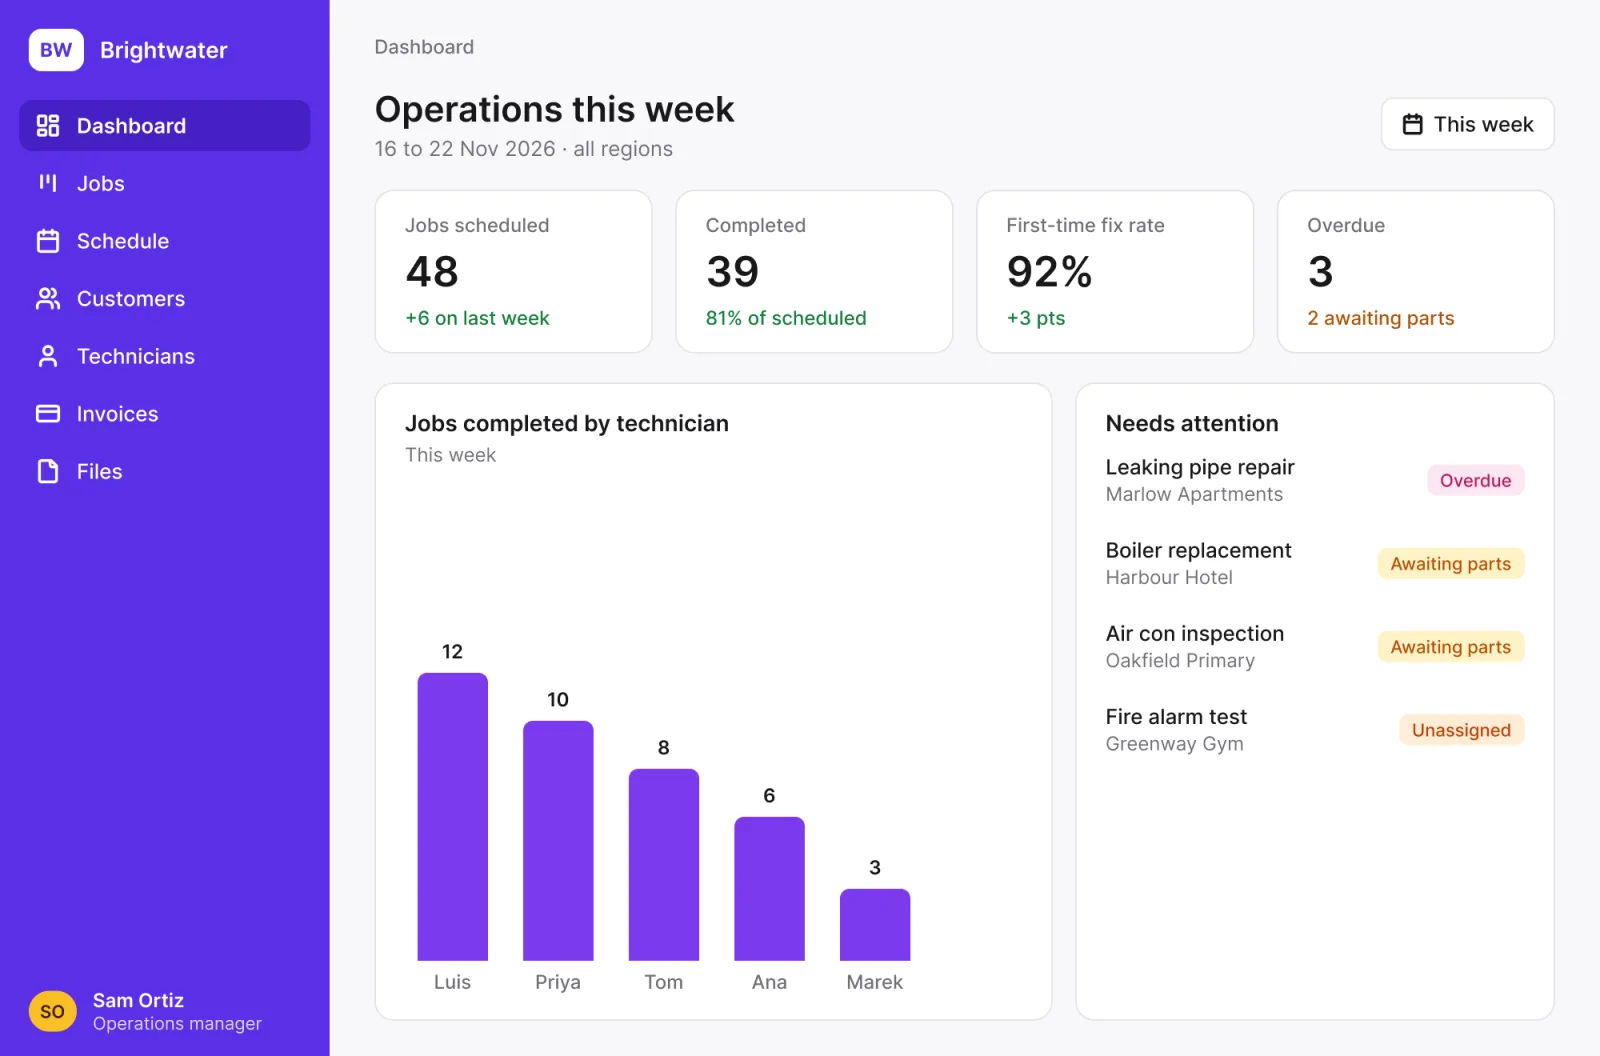Screen dimensions: 1600x1056
Task: Click the Dashboard grid icon in sidebar
Action: (48, 126)
